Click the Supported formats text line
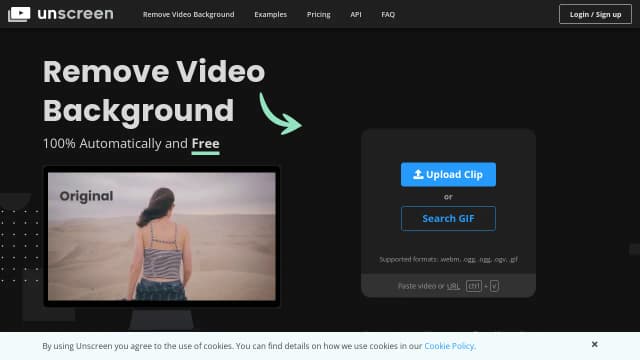This screenshot has width=640, height=360. (448, 259)
